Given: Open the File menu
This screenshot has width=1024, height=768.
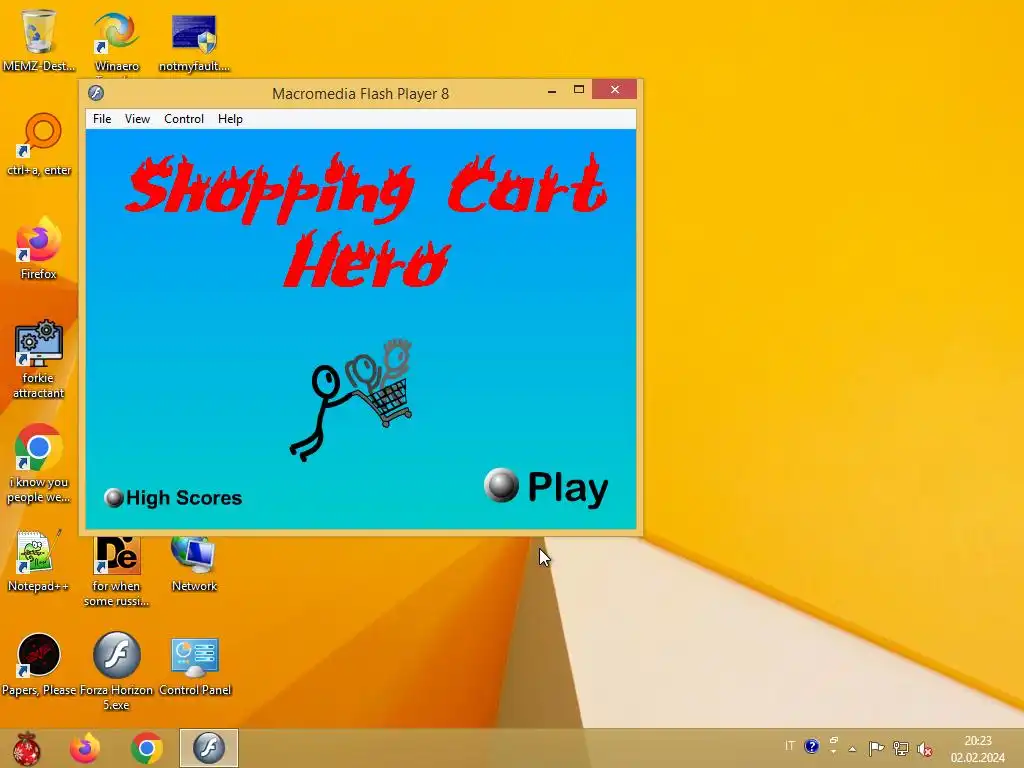Looking at the screenshot, I should click(x=102, y=119).
